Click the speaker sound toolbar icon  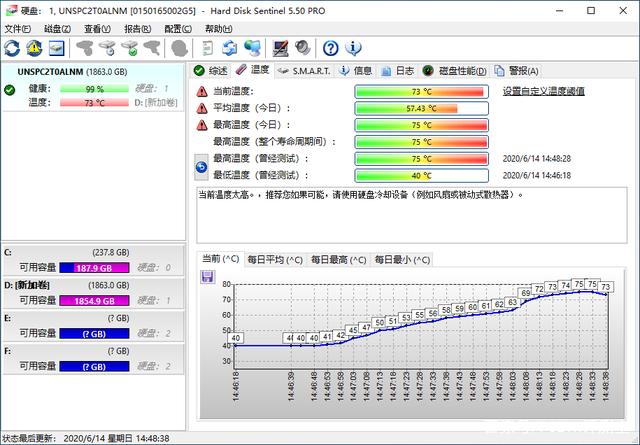pyautogui.click(x=302, y=48)
